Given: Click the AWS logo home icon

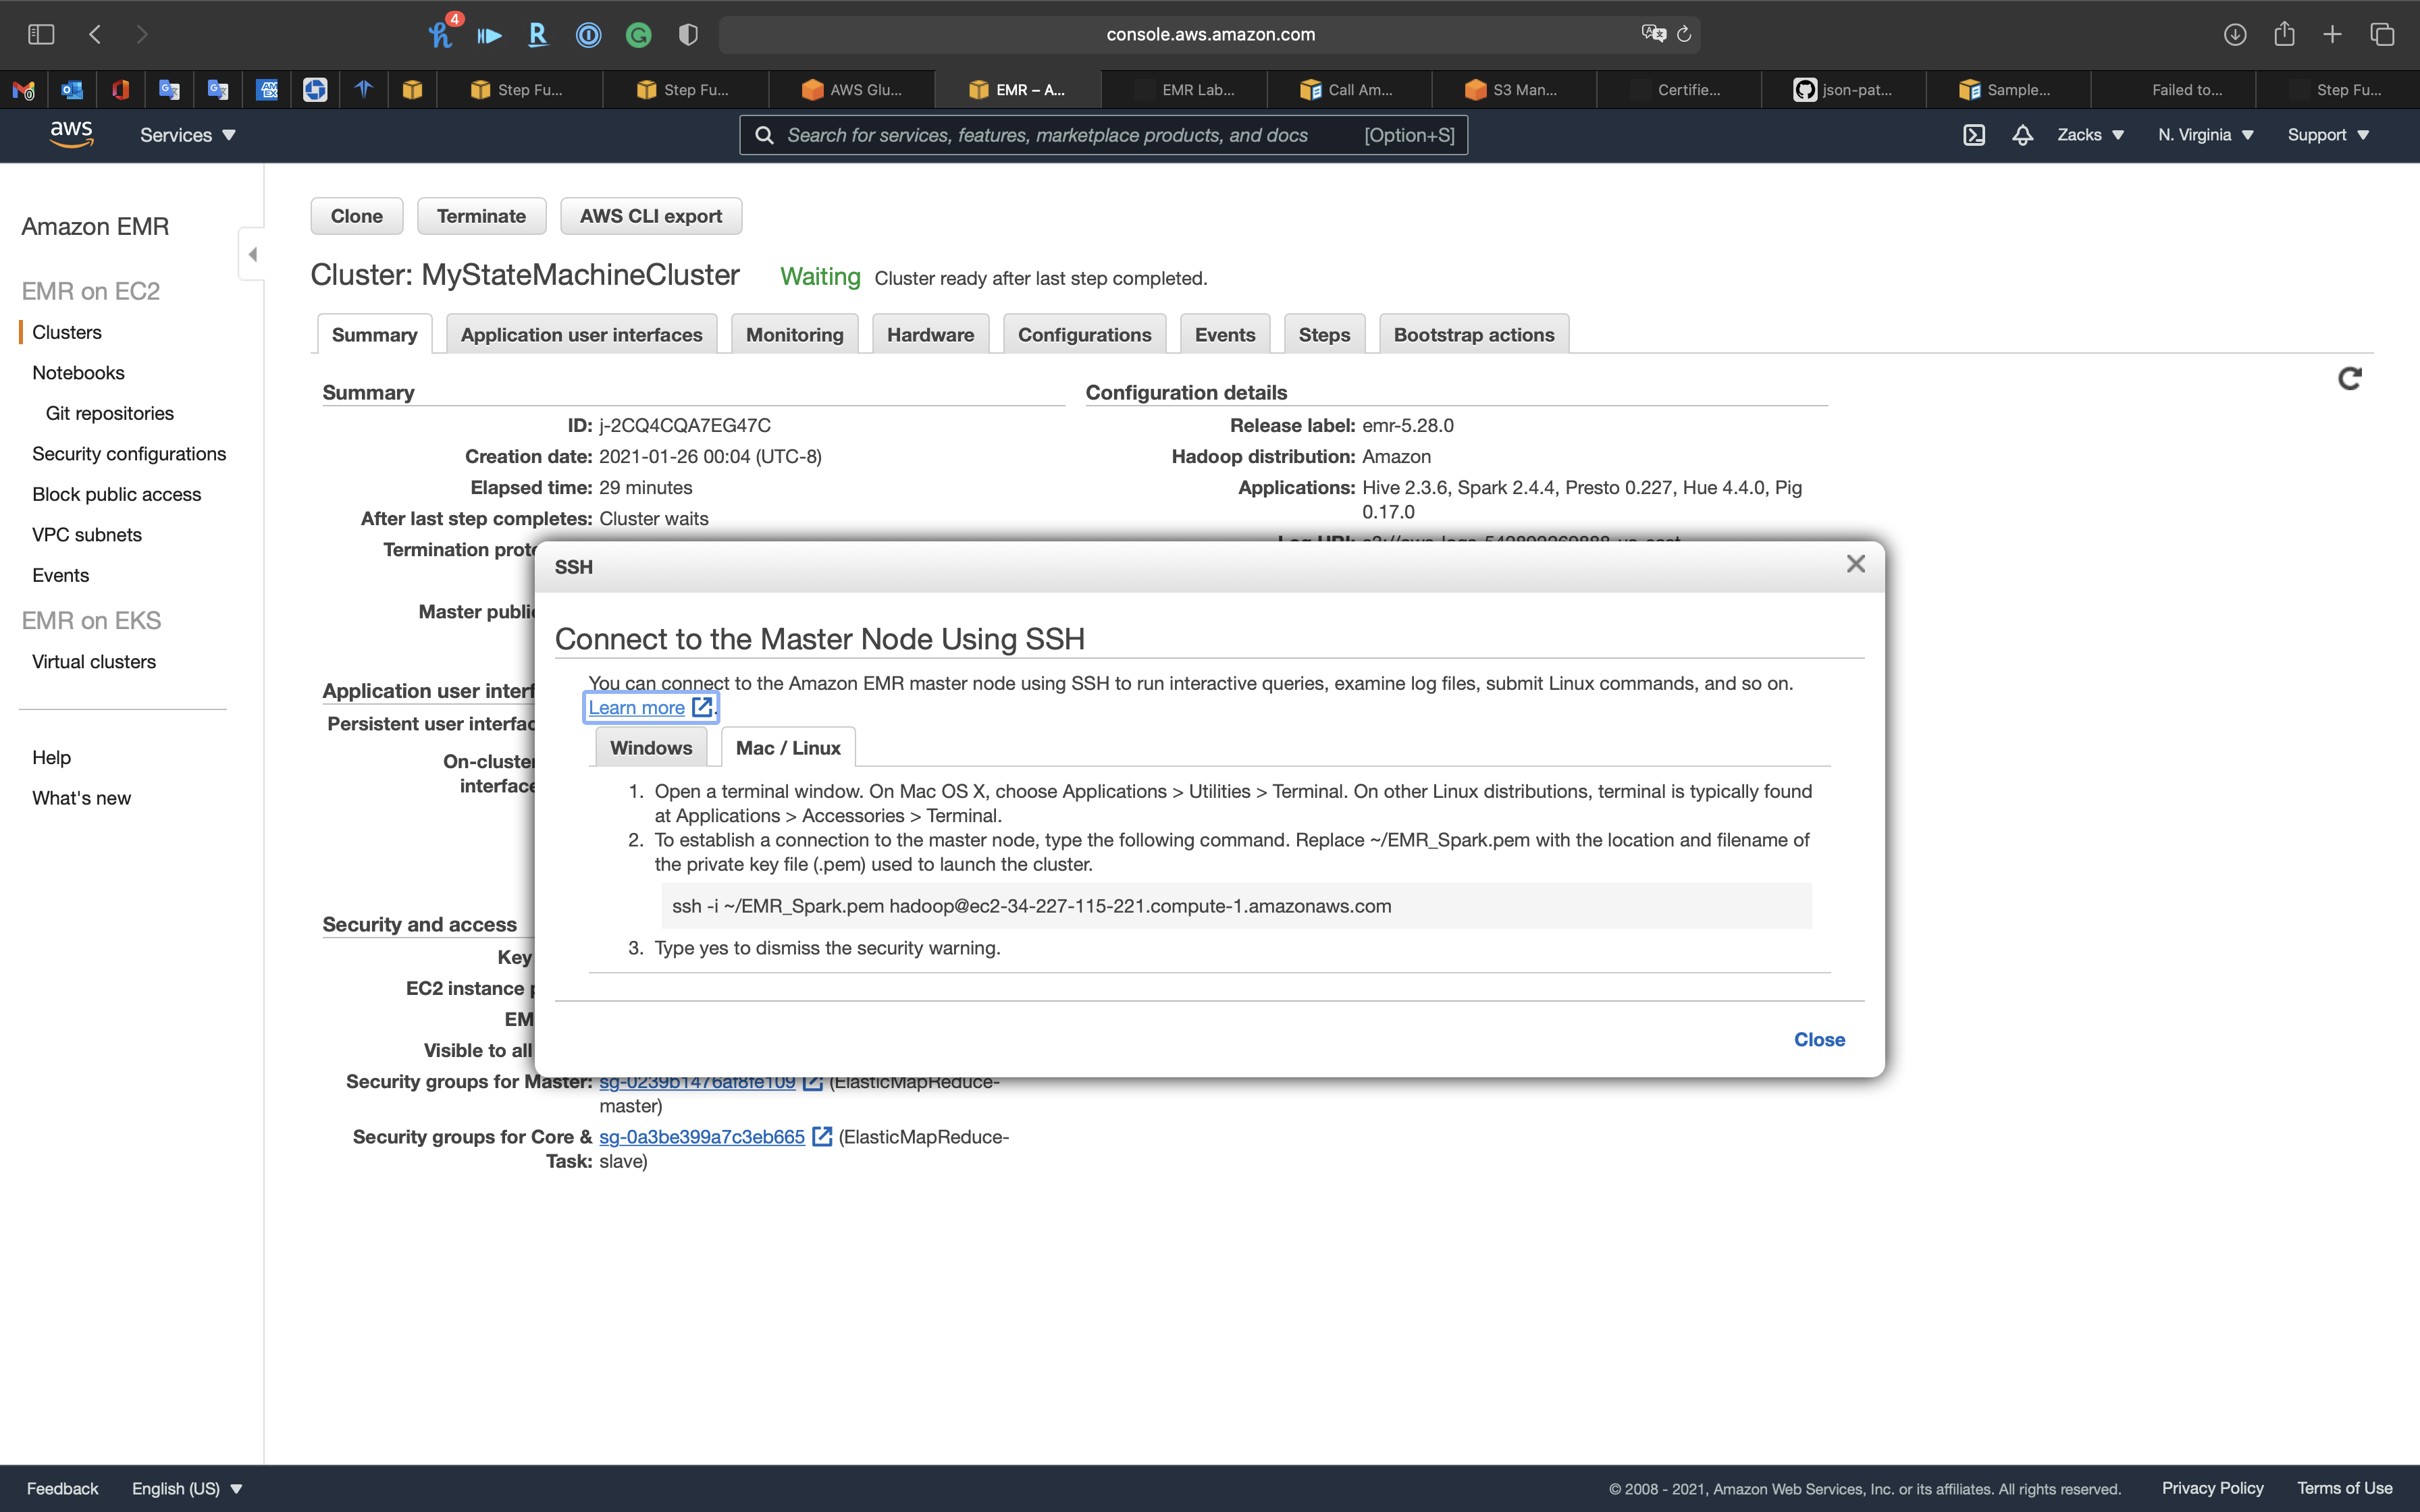Looking at the screenshot, I should [71, 134].
